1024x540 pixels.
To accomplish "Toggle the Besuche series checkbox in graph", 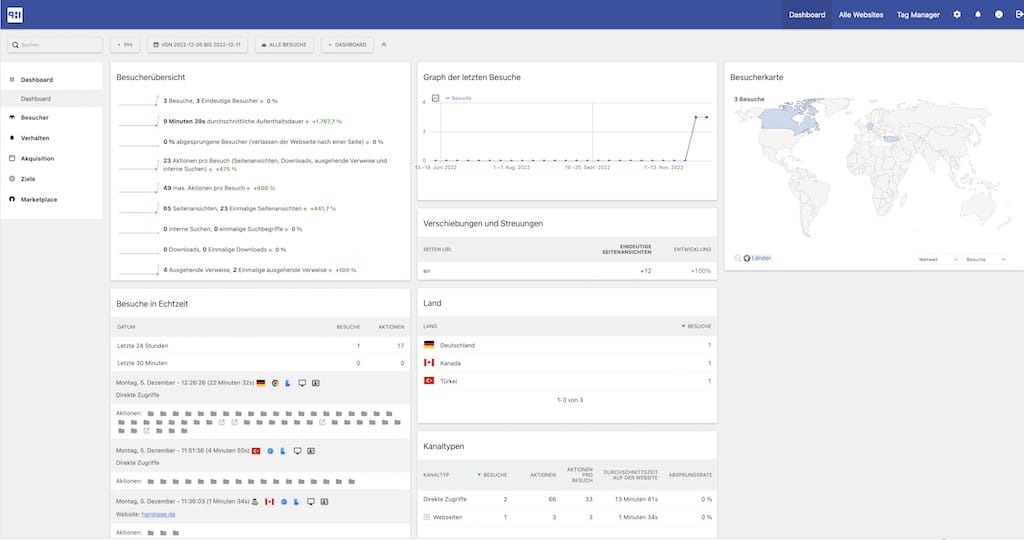I will click(435, 98).
